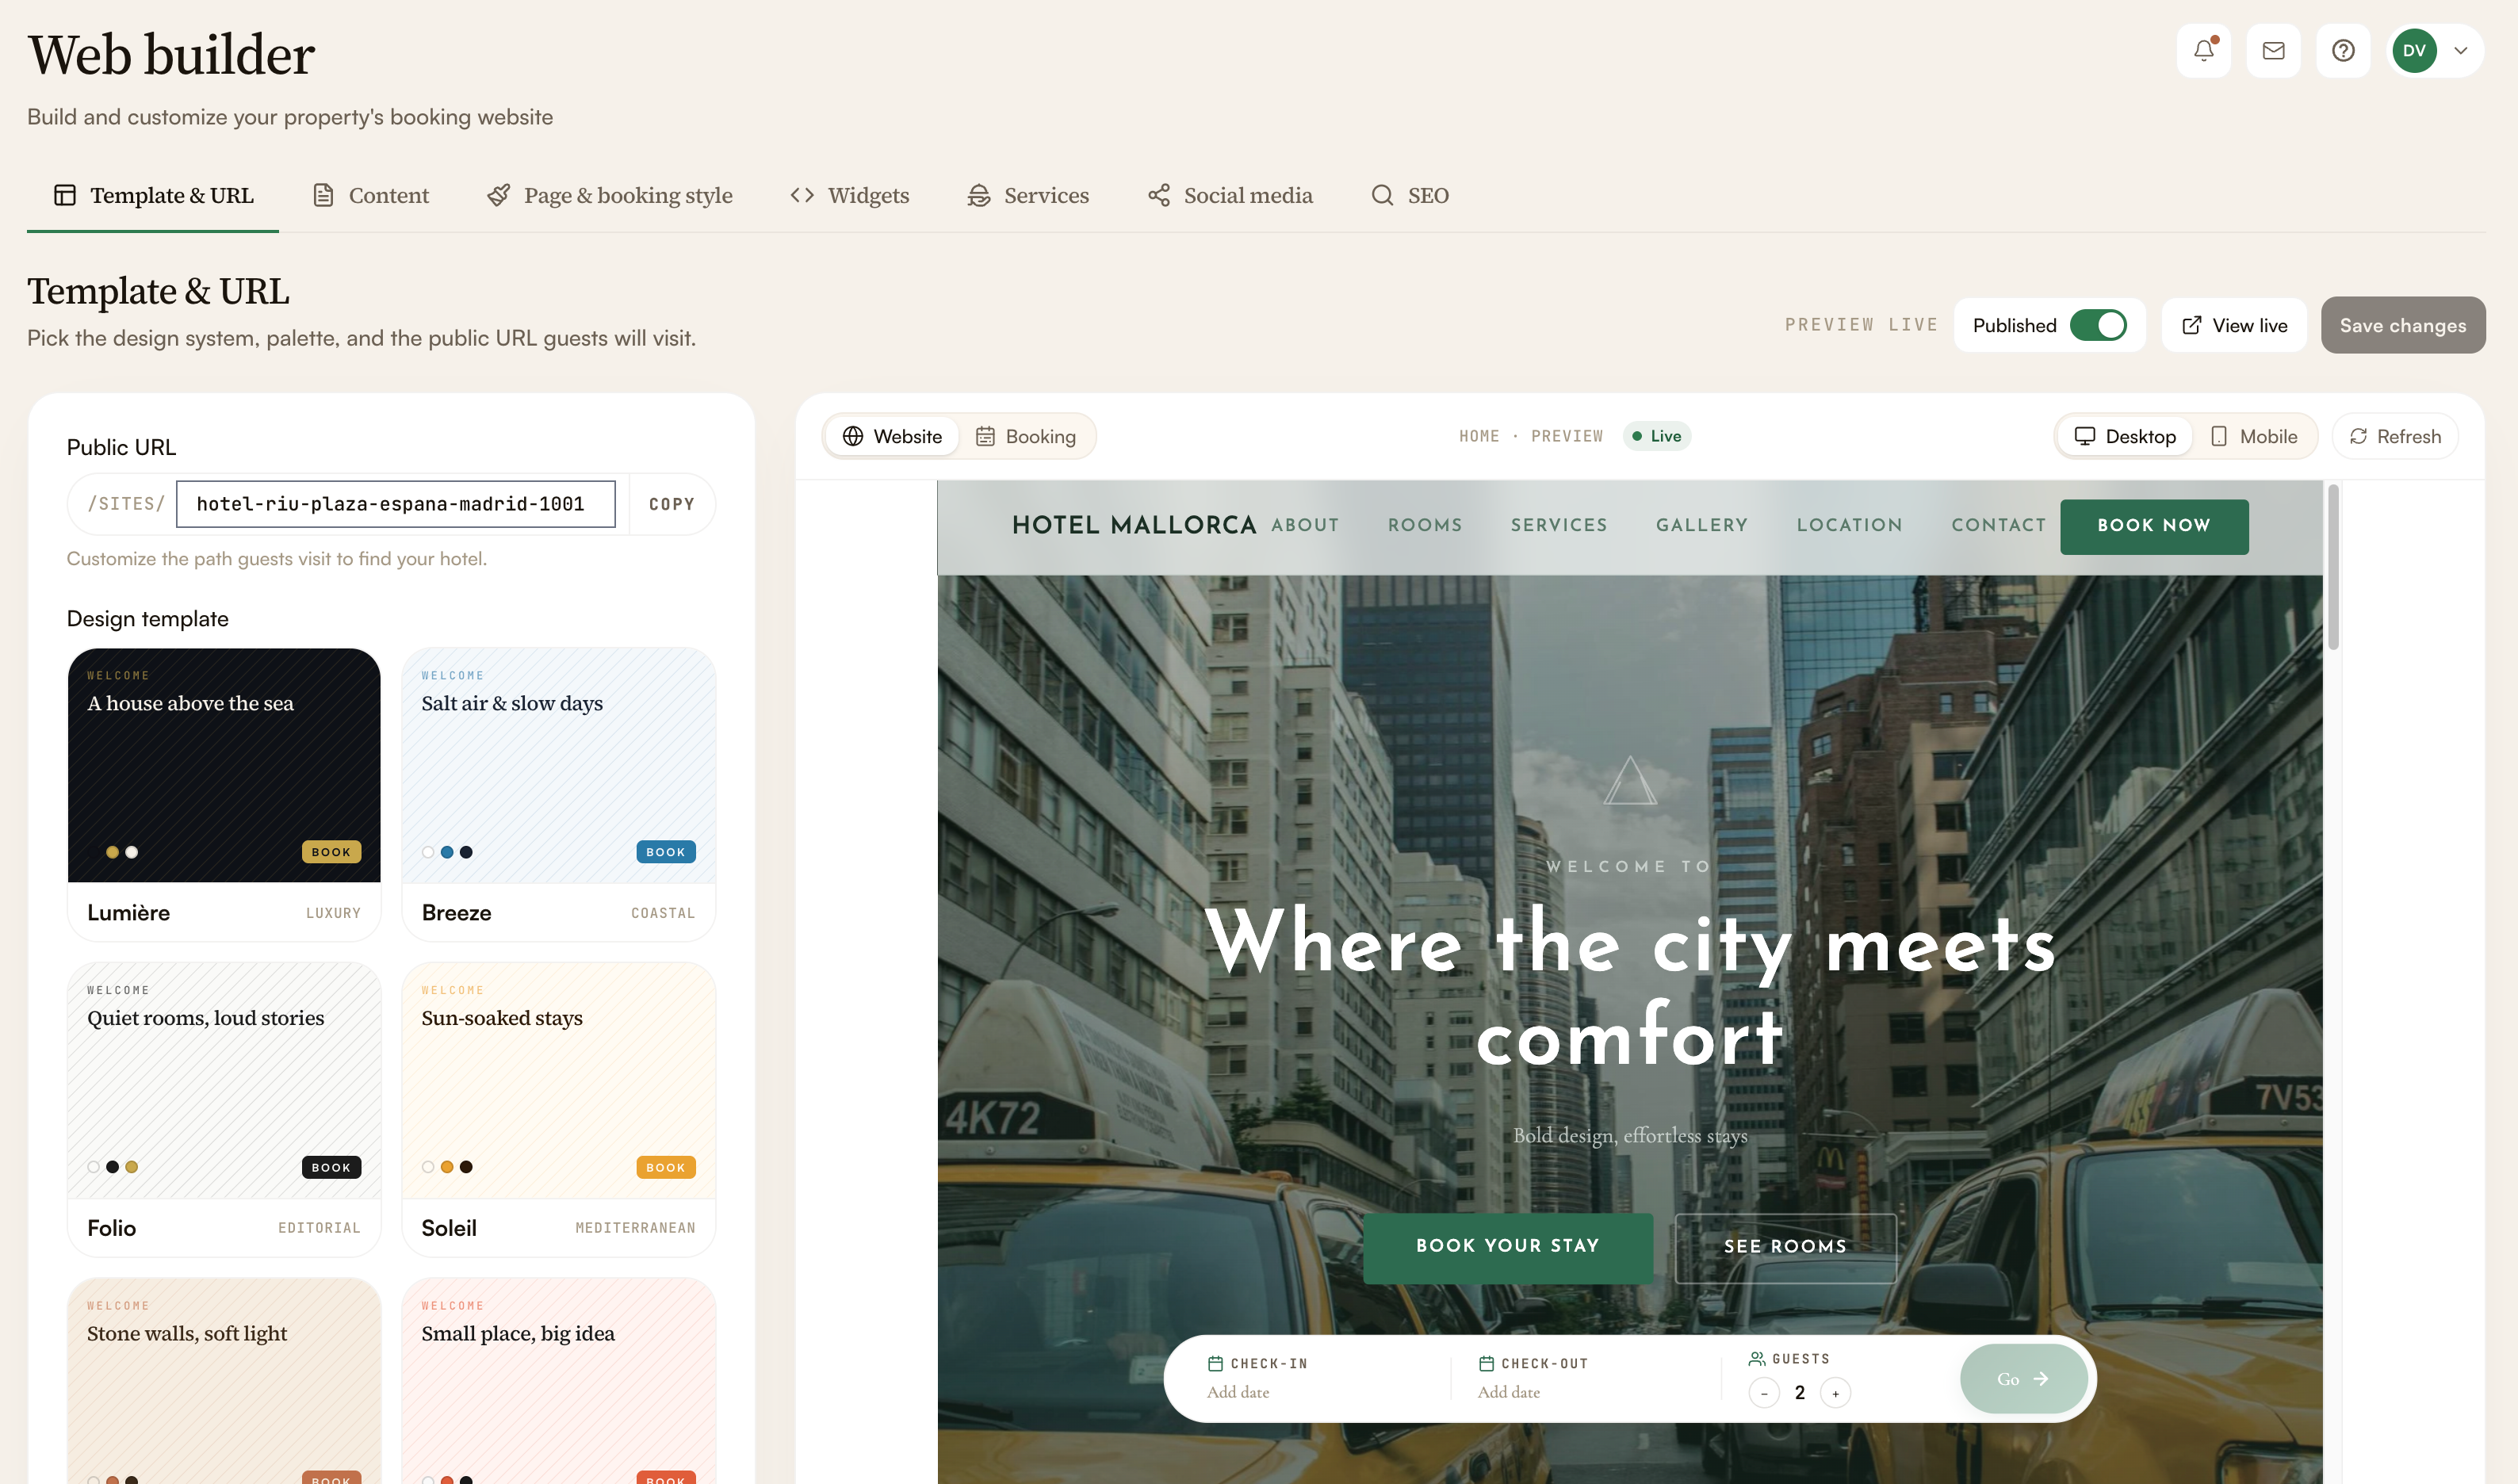Click the BOOK badge on Lumière card

[x=331, y=852]
